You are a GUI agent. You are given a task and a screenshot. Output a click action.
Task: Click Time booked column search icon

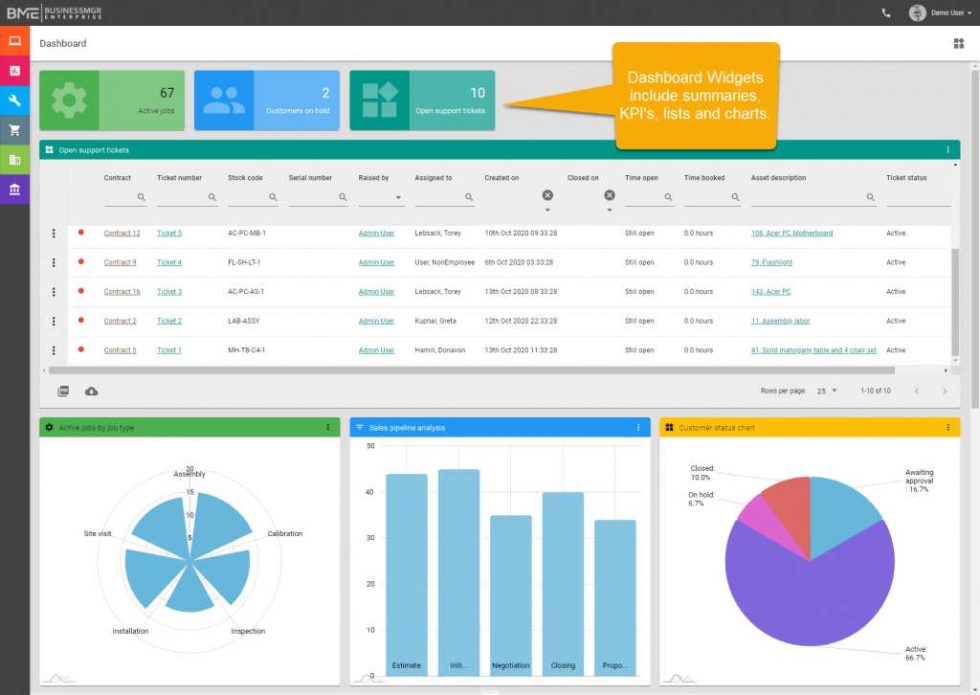coord(736,197)
